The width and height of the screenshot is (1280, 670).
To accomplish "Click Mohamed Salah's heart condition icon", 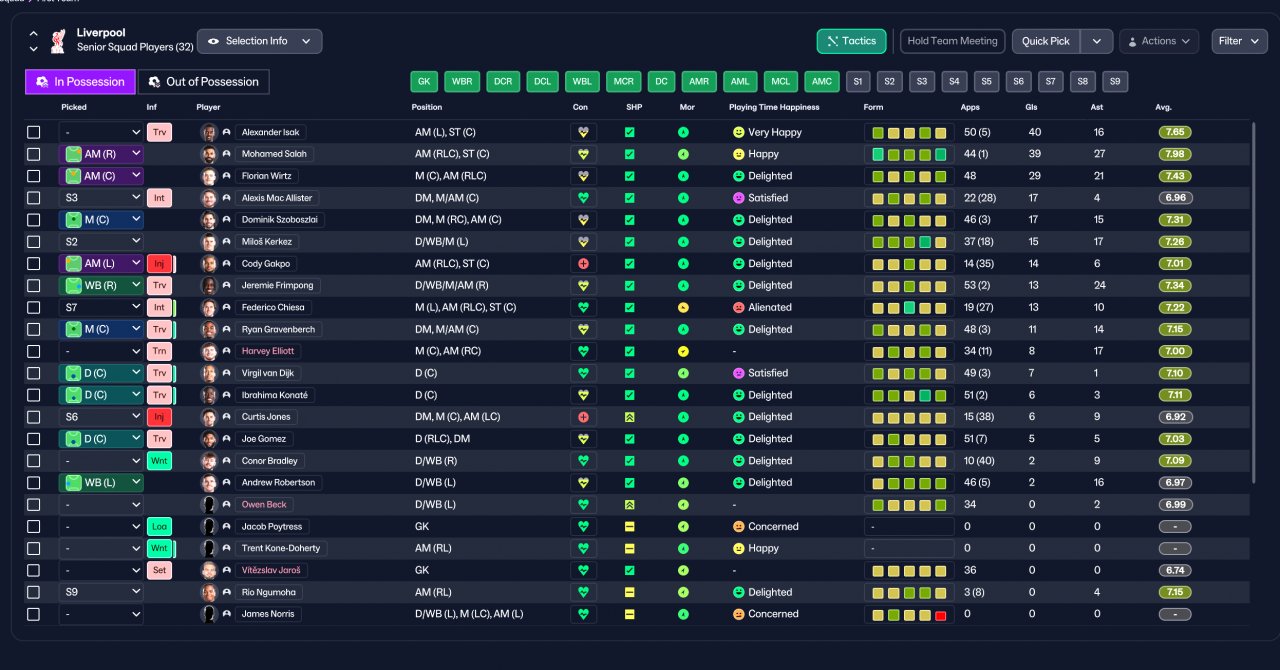I will pyautogui.click(x=583, y=154).
